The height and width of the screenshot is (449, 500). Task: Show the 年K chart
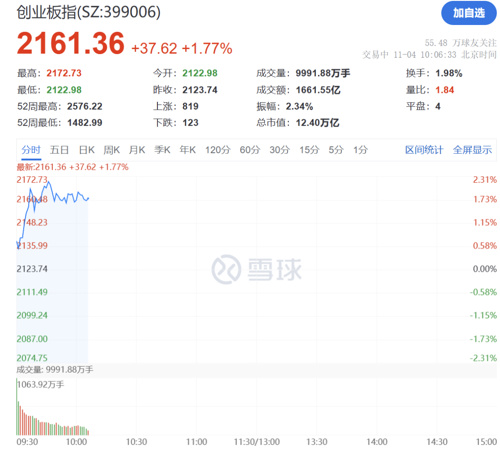[188, 150]
